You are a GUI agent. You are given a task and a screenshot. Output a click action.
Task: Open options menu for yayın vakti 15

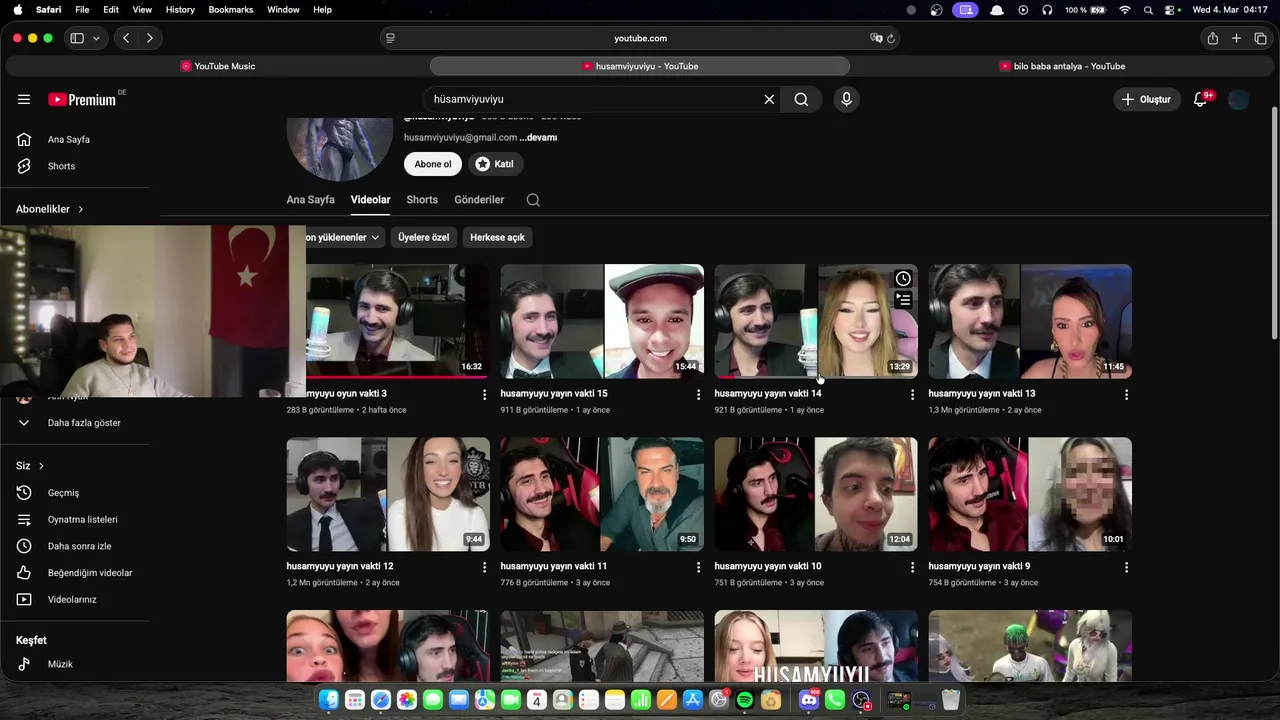click(698, 395)
